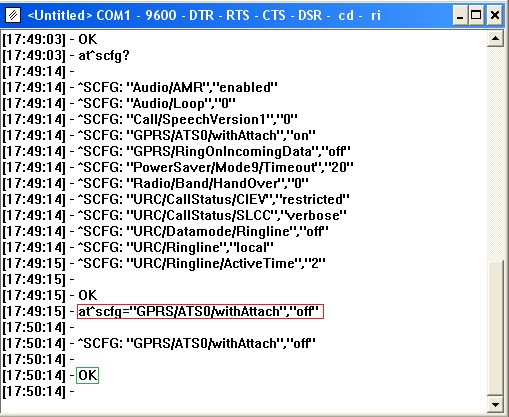Click the green-boxed OK response
This screenshot has width=509, height=417.
point(88,375)
